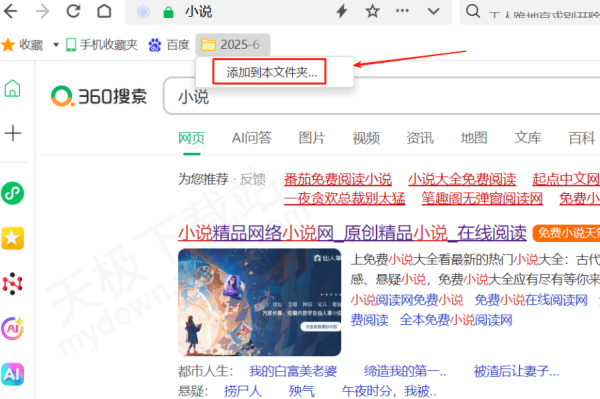Viewport: 600px width, 399px height.
Task: Open the blue AI assistant sidebar icon
Action: pos(12,374)
